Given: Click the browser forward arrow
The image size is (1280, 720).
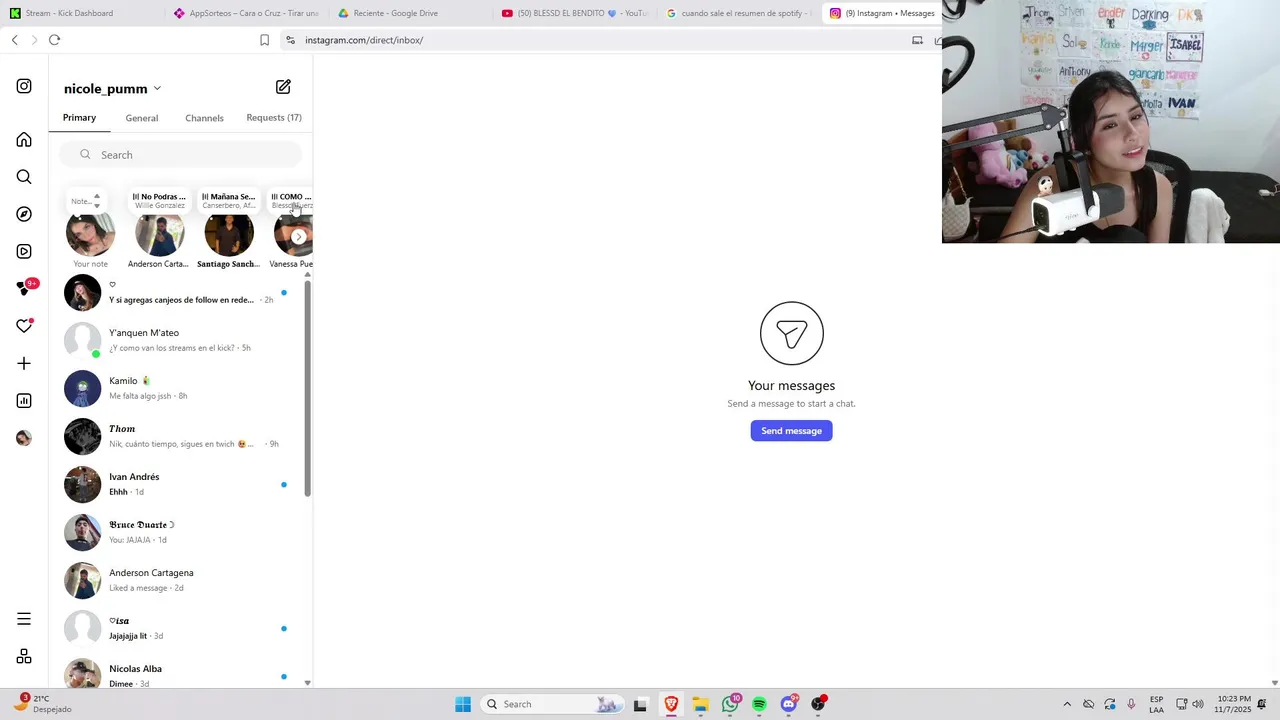Looking at the screenshot, I should 34,40.
